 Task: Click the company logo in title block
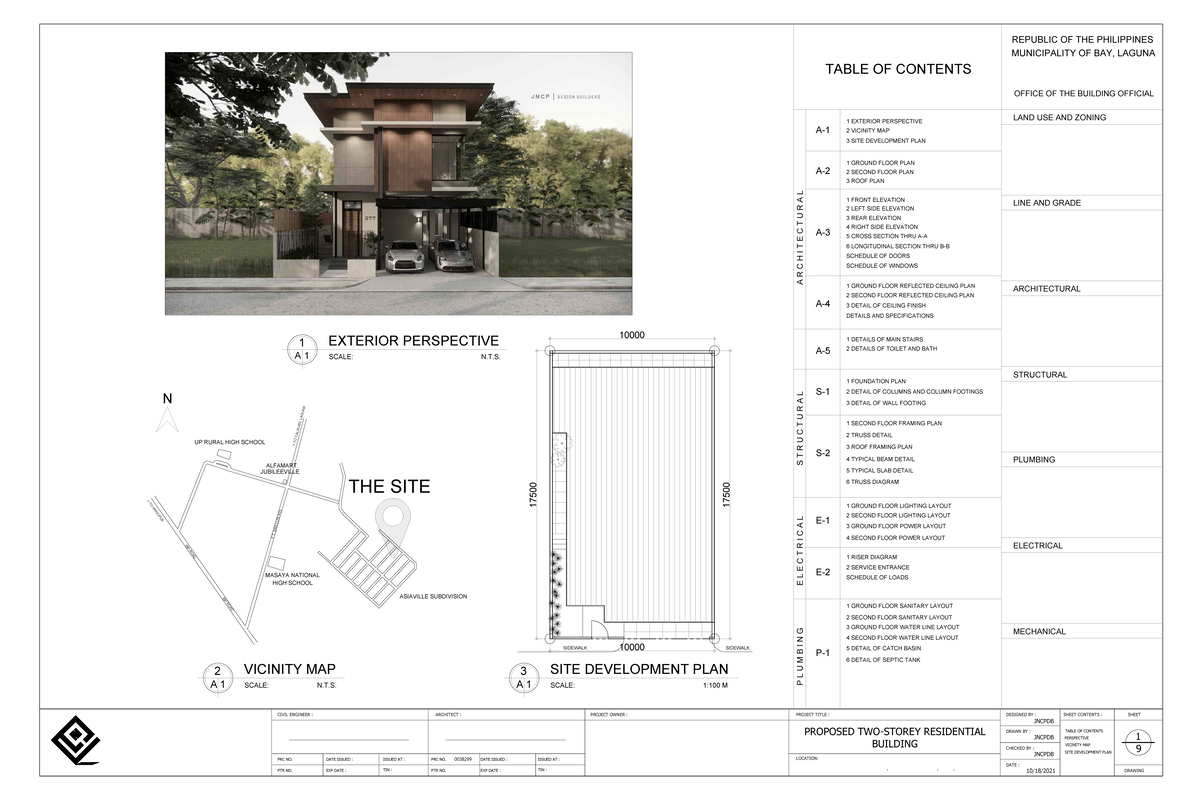coord(76,741)
